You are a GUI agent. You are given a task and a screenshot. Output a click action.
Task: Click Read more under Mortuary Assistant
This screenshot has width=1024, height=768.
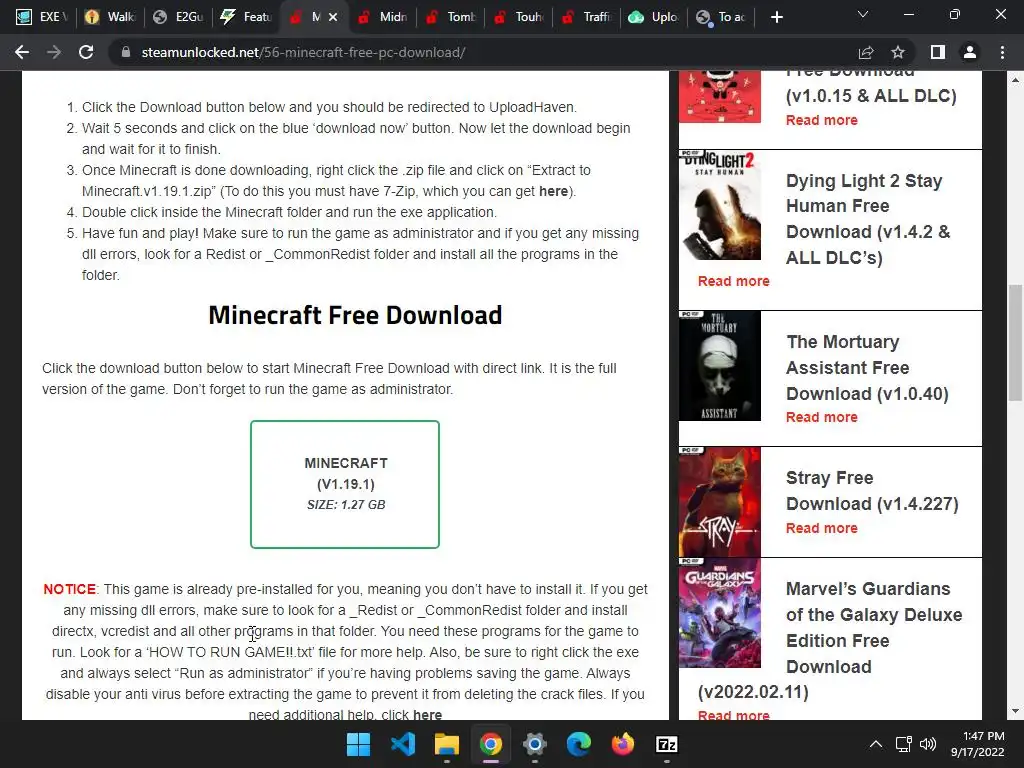pos(822,417)
